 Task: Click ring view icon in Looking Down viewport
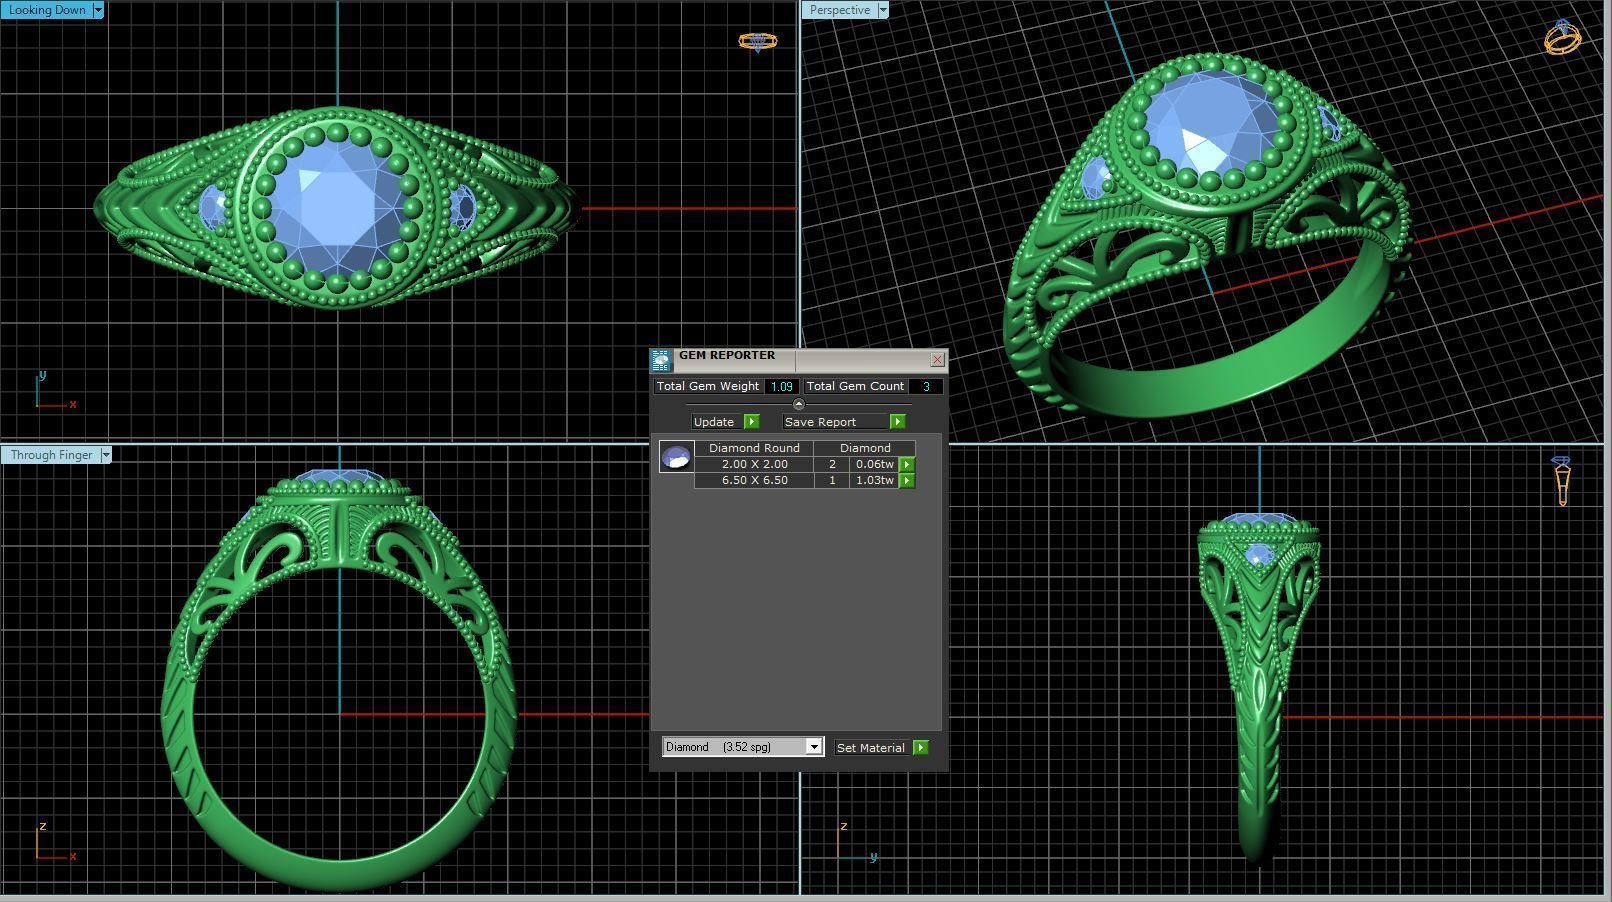[757, 41]
